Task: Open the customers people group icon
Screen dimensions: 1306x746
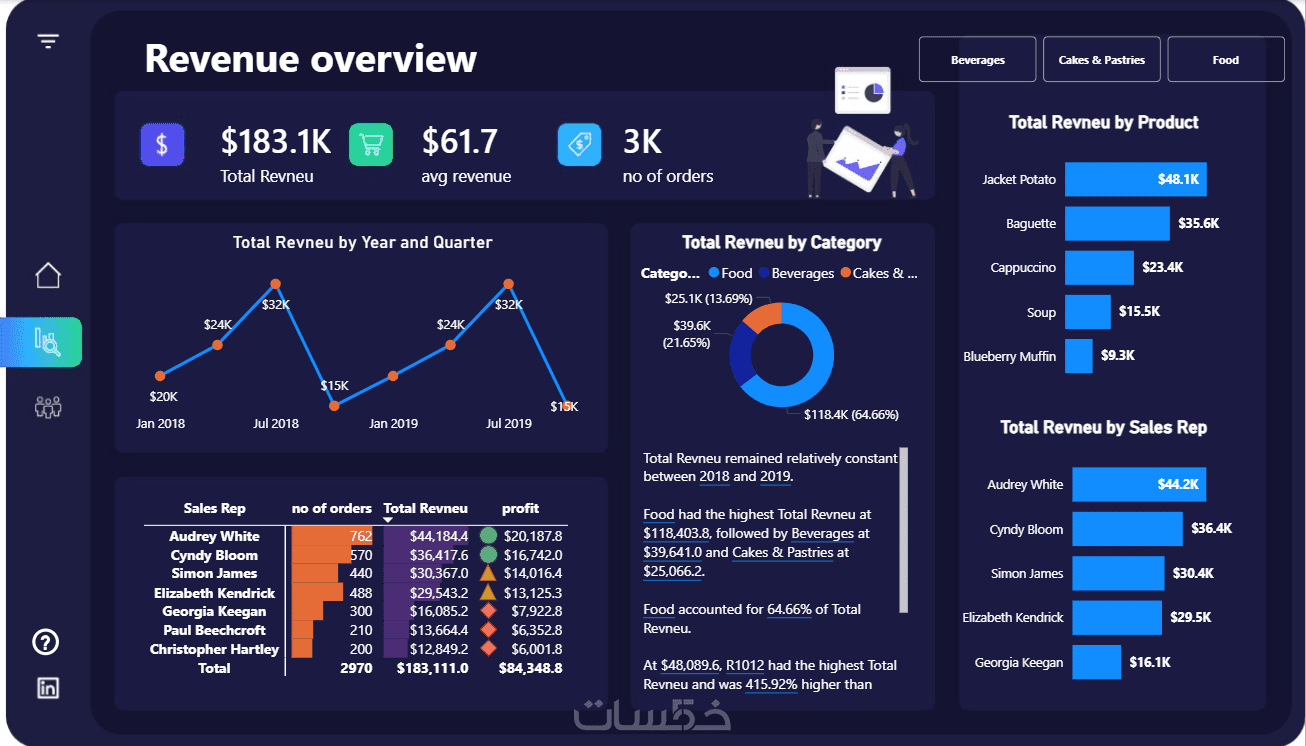Action: pyautogui.click(x=48, y=407)
